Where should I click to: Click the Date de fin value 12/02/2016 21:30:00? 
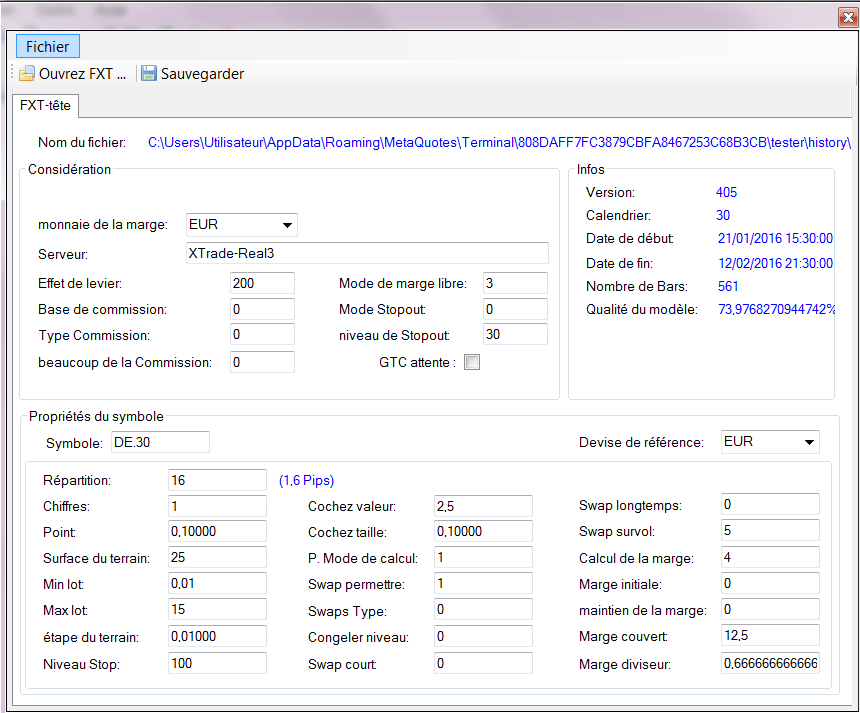point(776,264)
